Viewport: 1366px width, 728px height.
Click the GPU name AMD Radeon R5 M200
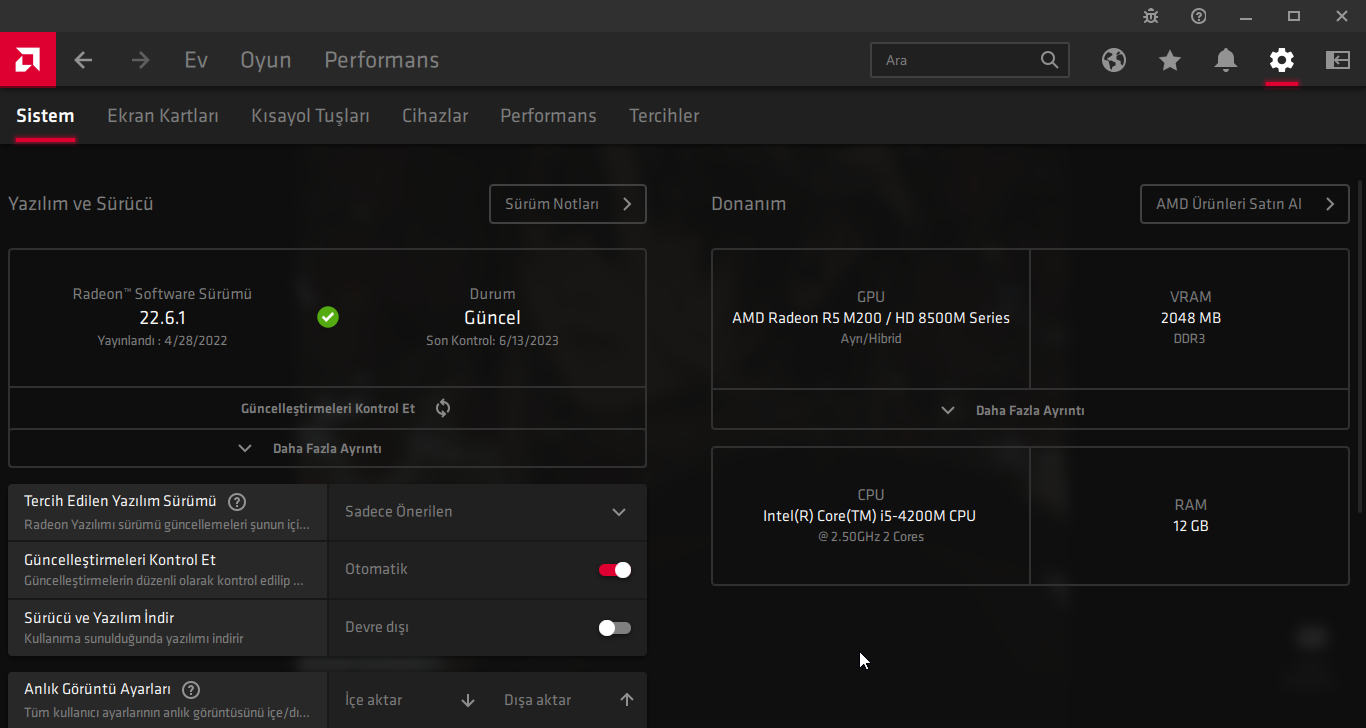pyautogui.click(x=871, y=318)
